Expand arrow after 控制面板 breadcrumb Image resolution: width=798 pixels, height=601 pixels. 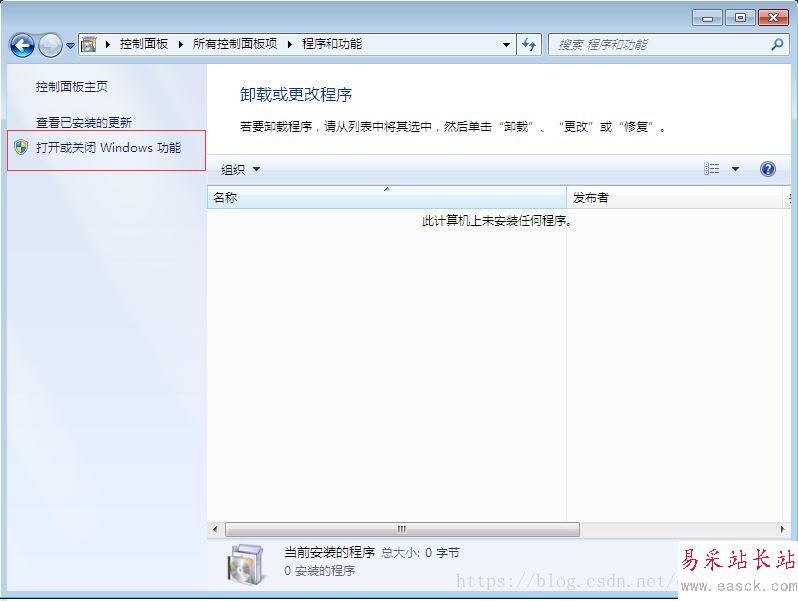181,44
